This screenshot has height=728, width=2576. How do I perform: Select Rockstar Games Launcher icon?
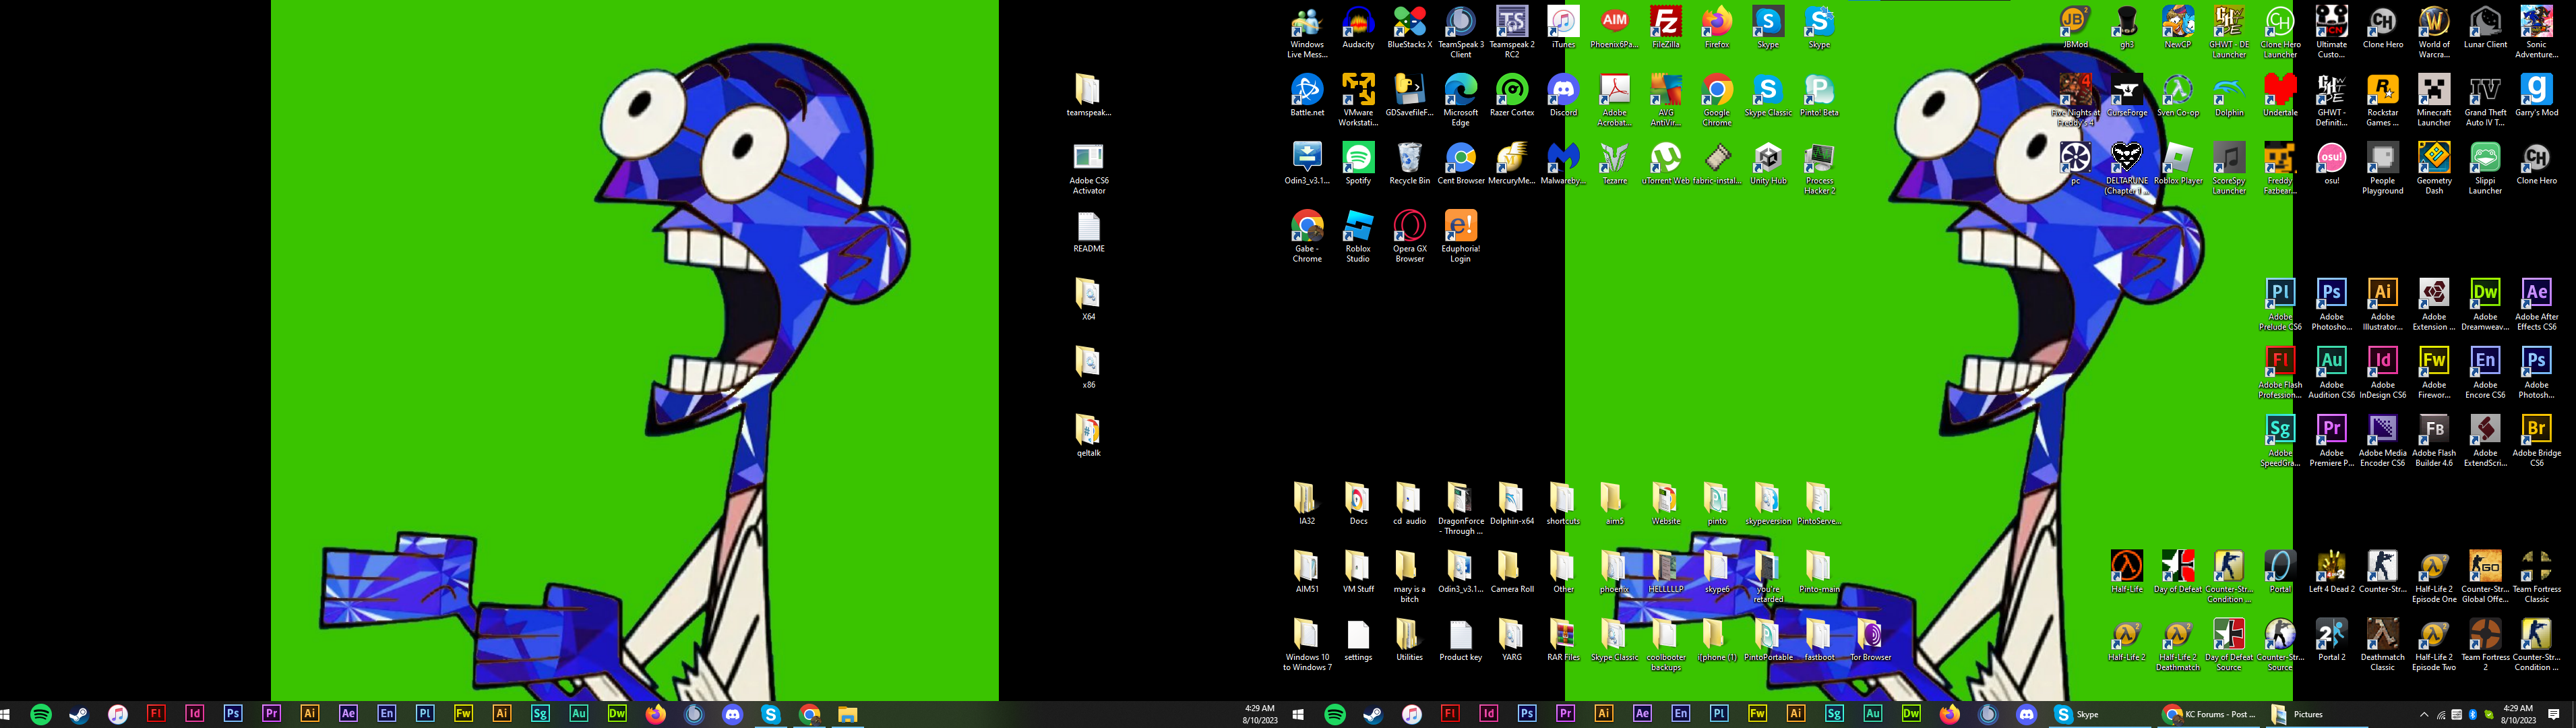[x=2382, y=99]
